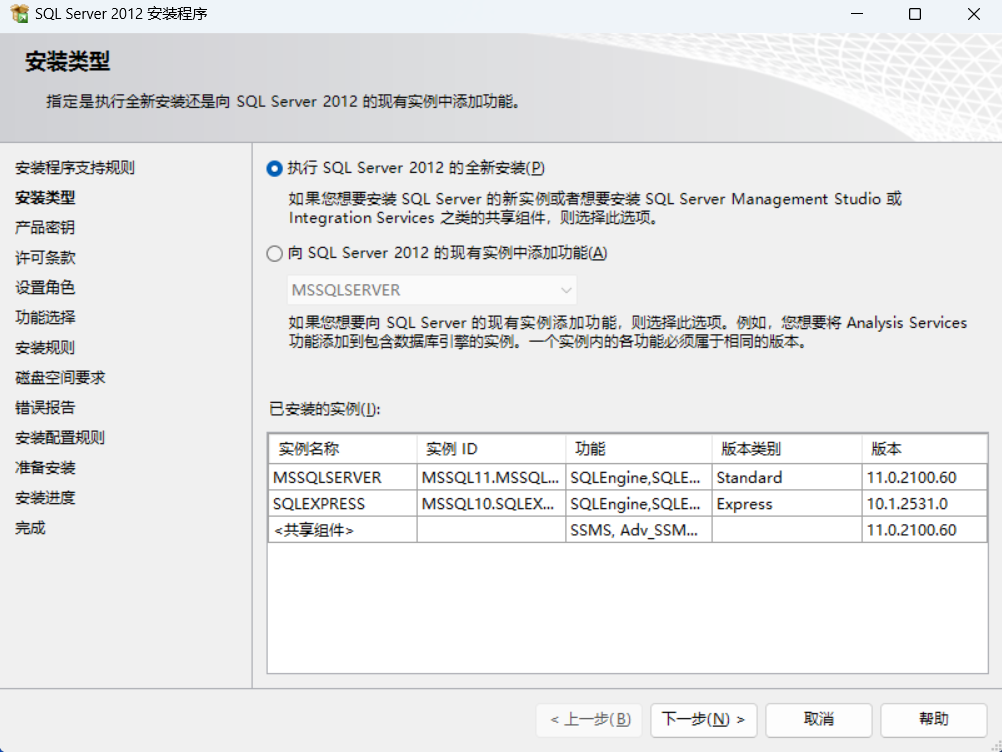Minimize the setup window
Screen dimensions: 1002x752
857,13
